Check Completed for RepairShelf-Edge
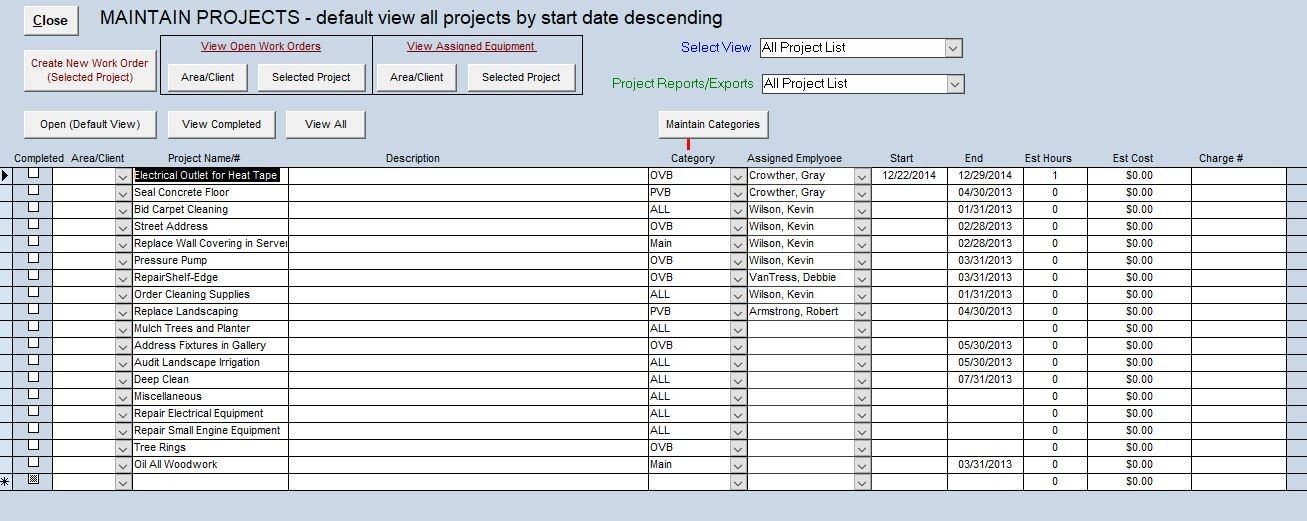This screenshot has height=521, width=1307. (33, 276)
